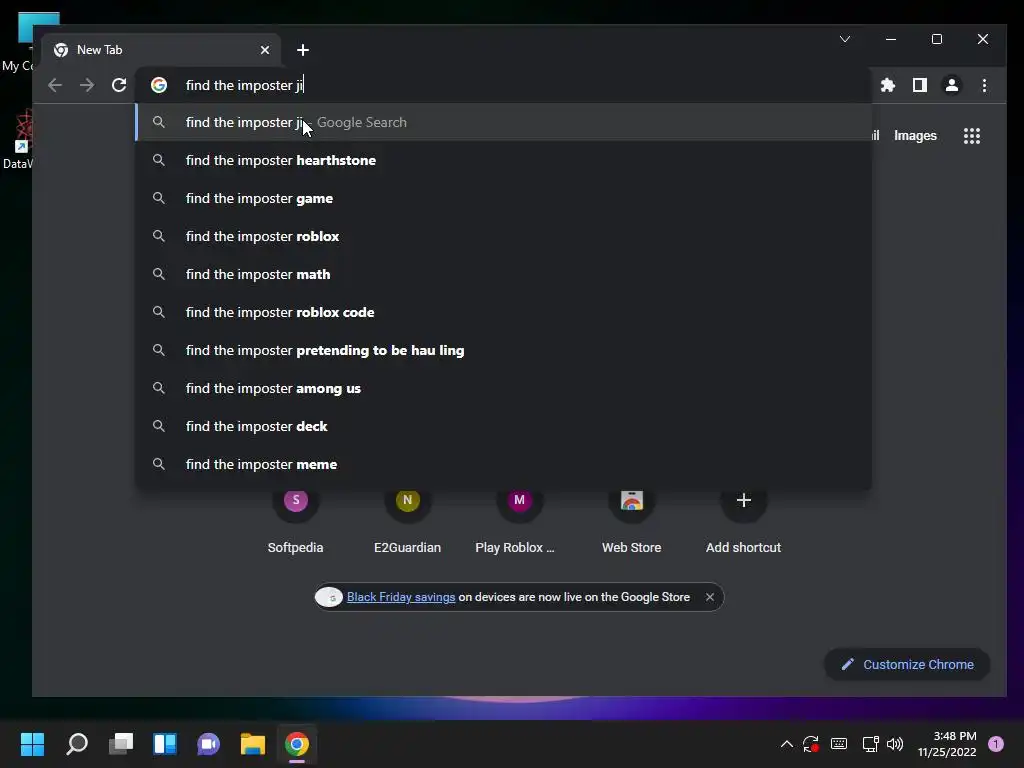The width and height of the screenshot is (1024, 768).
Task: Open the volume speaker tray icon
Action: [x=895, y=744]
